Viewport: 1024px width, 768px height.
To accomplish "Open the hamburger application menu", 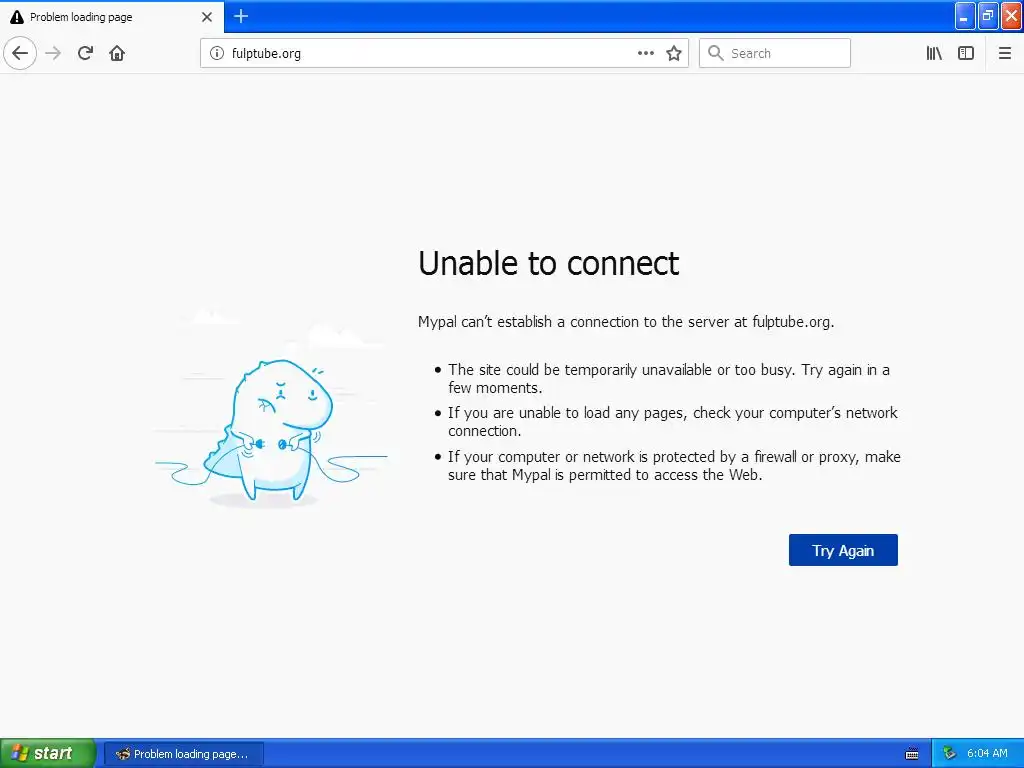I will [1005, 53].
